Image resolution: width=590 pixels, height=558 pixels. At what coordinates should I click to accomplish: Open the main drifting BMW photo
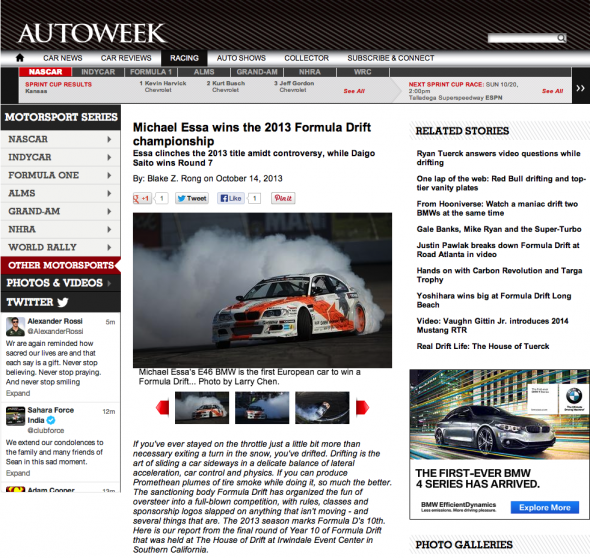[262, 290]
